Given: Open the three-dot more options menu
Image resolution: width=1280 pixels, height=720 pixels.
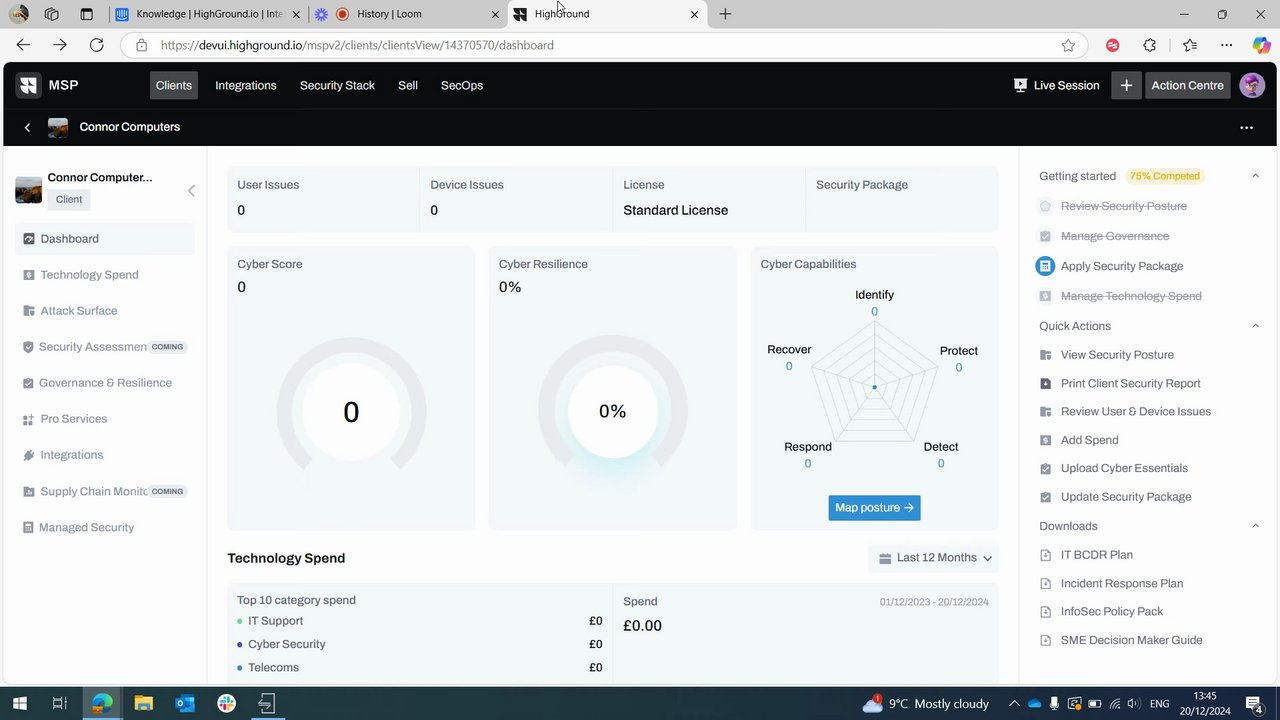Looking at the screenshot, I should click(x=1246, y=127).
